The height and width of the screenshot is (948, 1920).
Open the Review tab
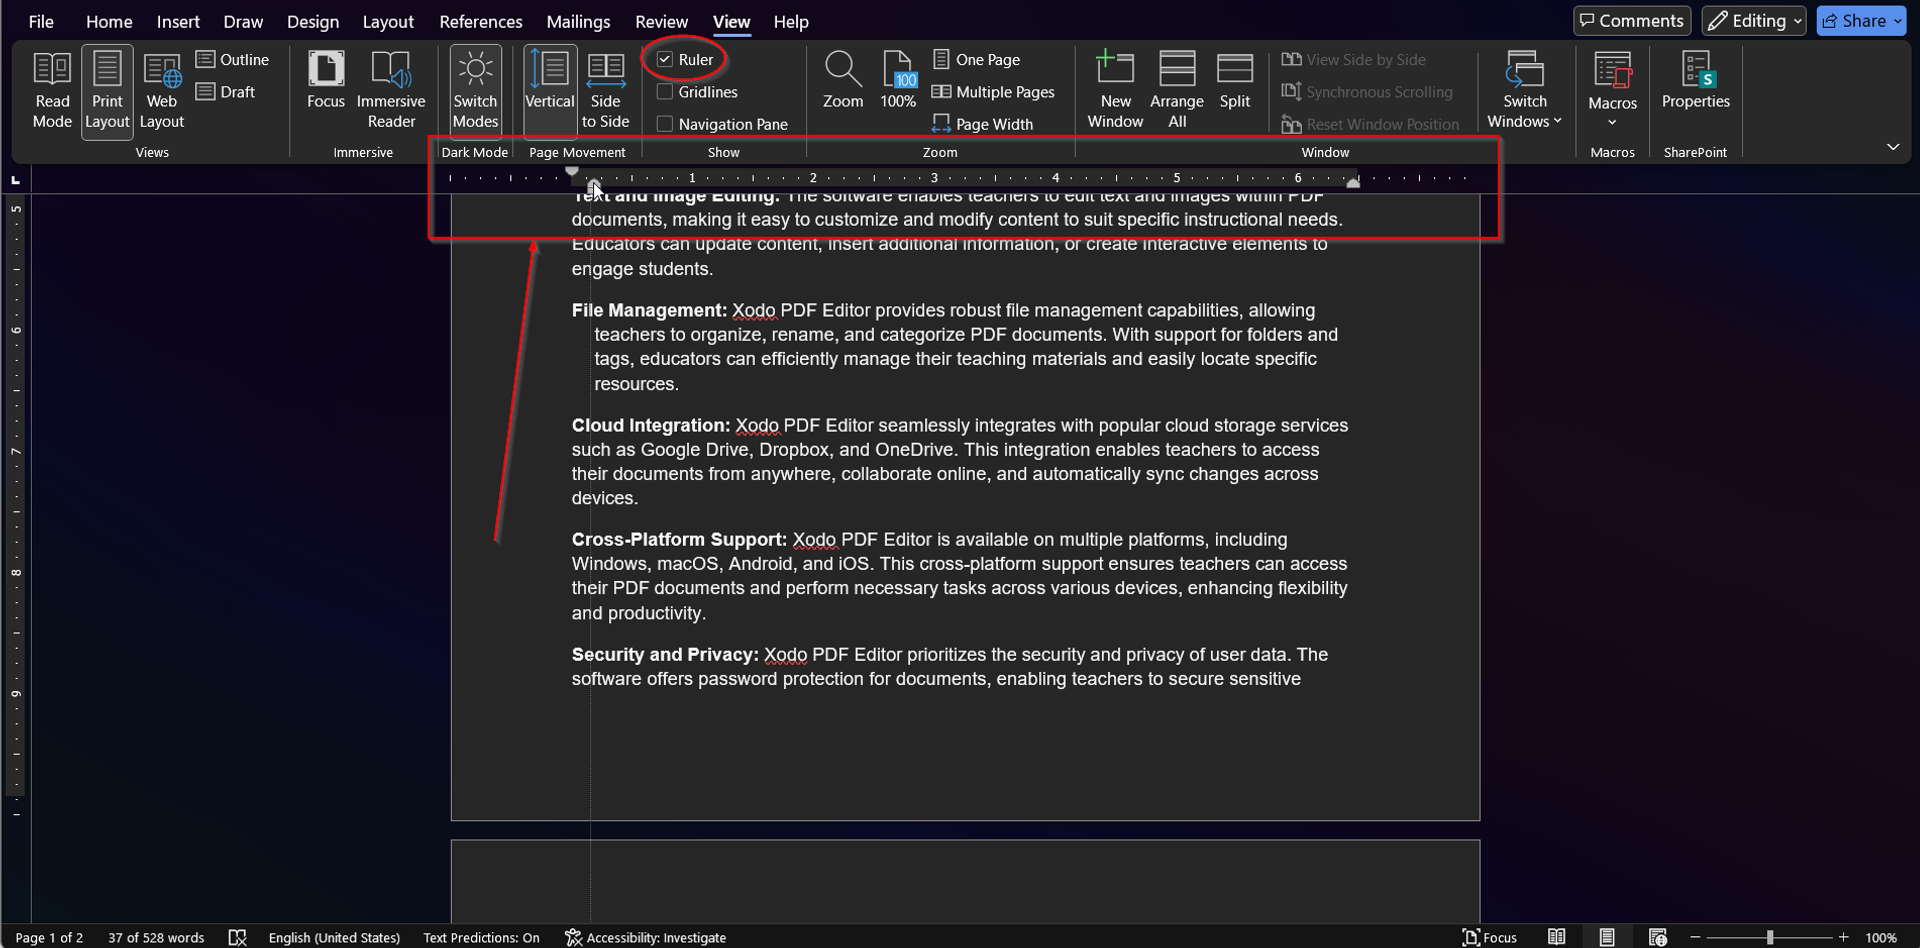pos(661,21)
